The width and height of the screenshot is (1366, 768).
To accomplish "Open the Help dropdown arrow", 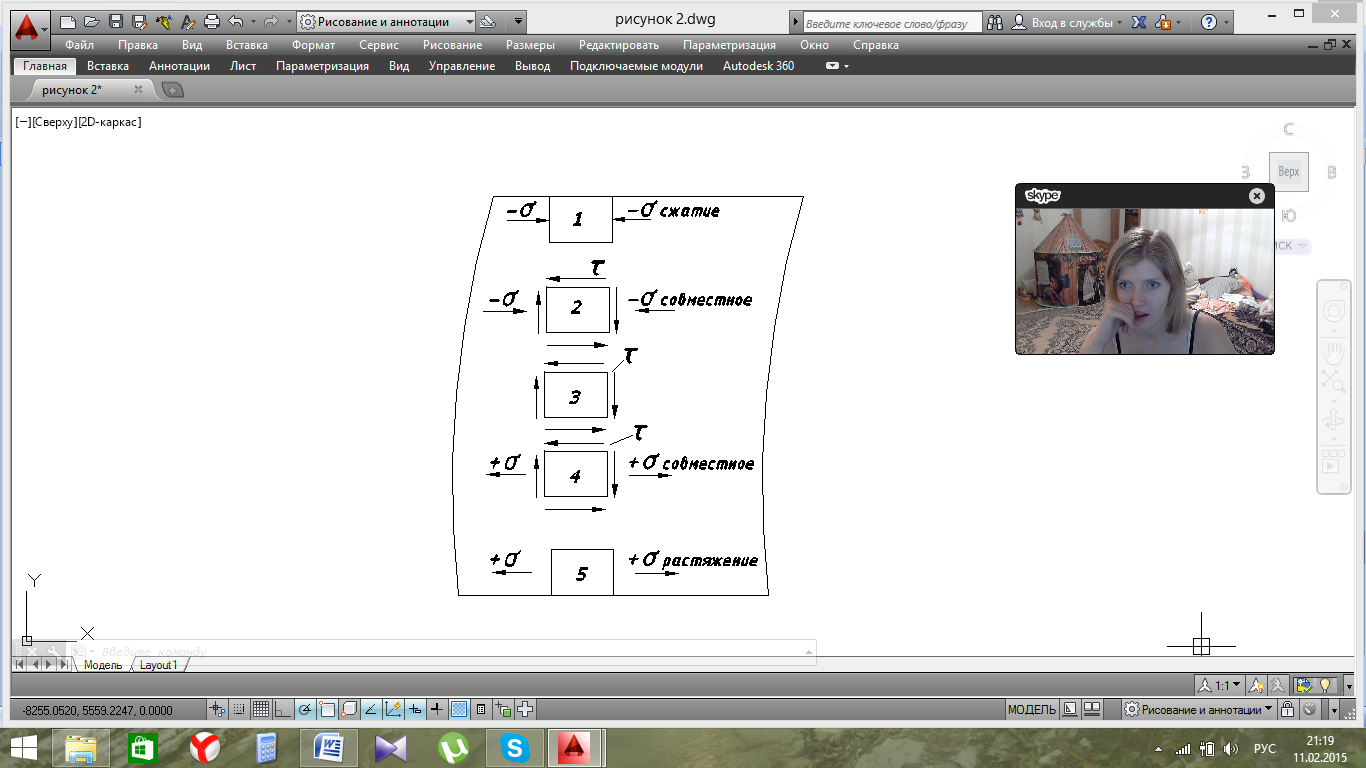I will [x=1227, y=22].
